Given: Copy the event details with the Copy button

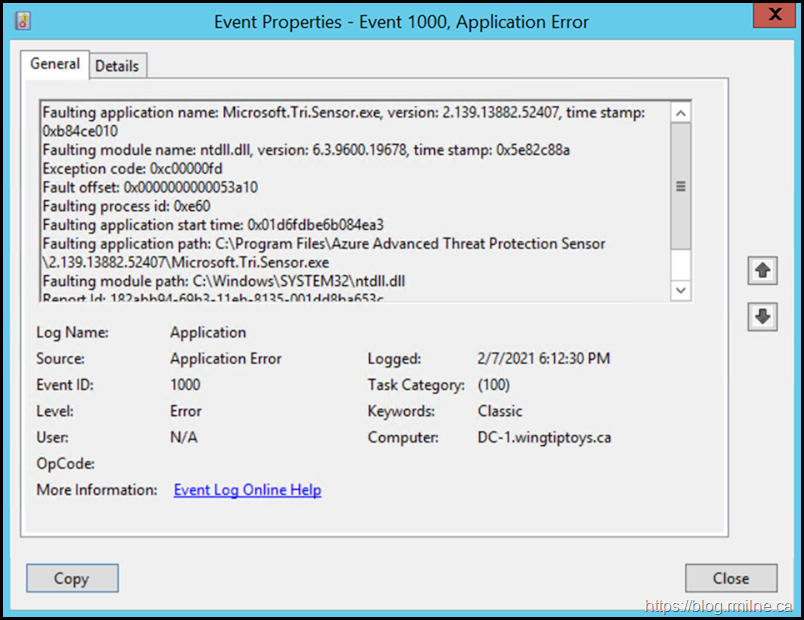Looking at the screenshot, I should (x=71, y=578).
